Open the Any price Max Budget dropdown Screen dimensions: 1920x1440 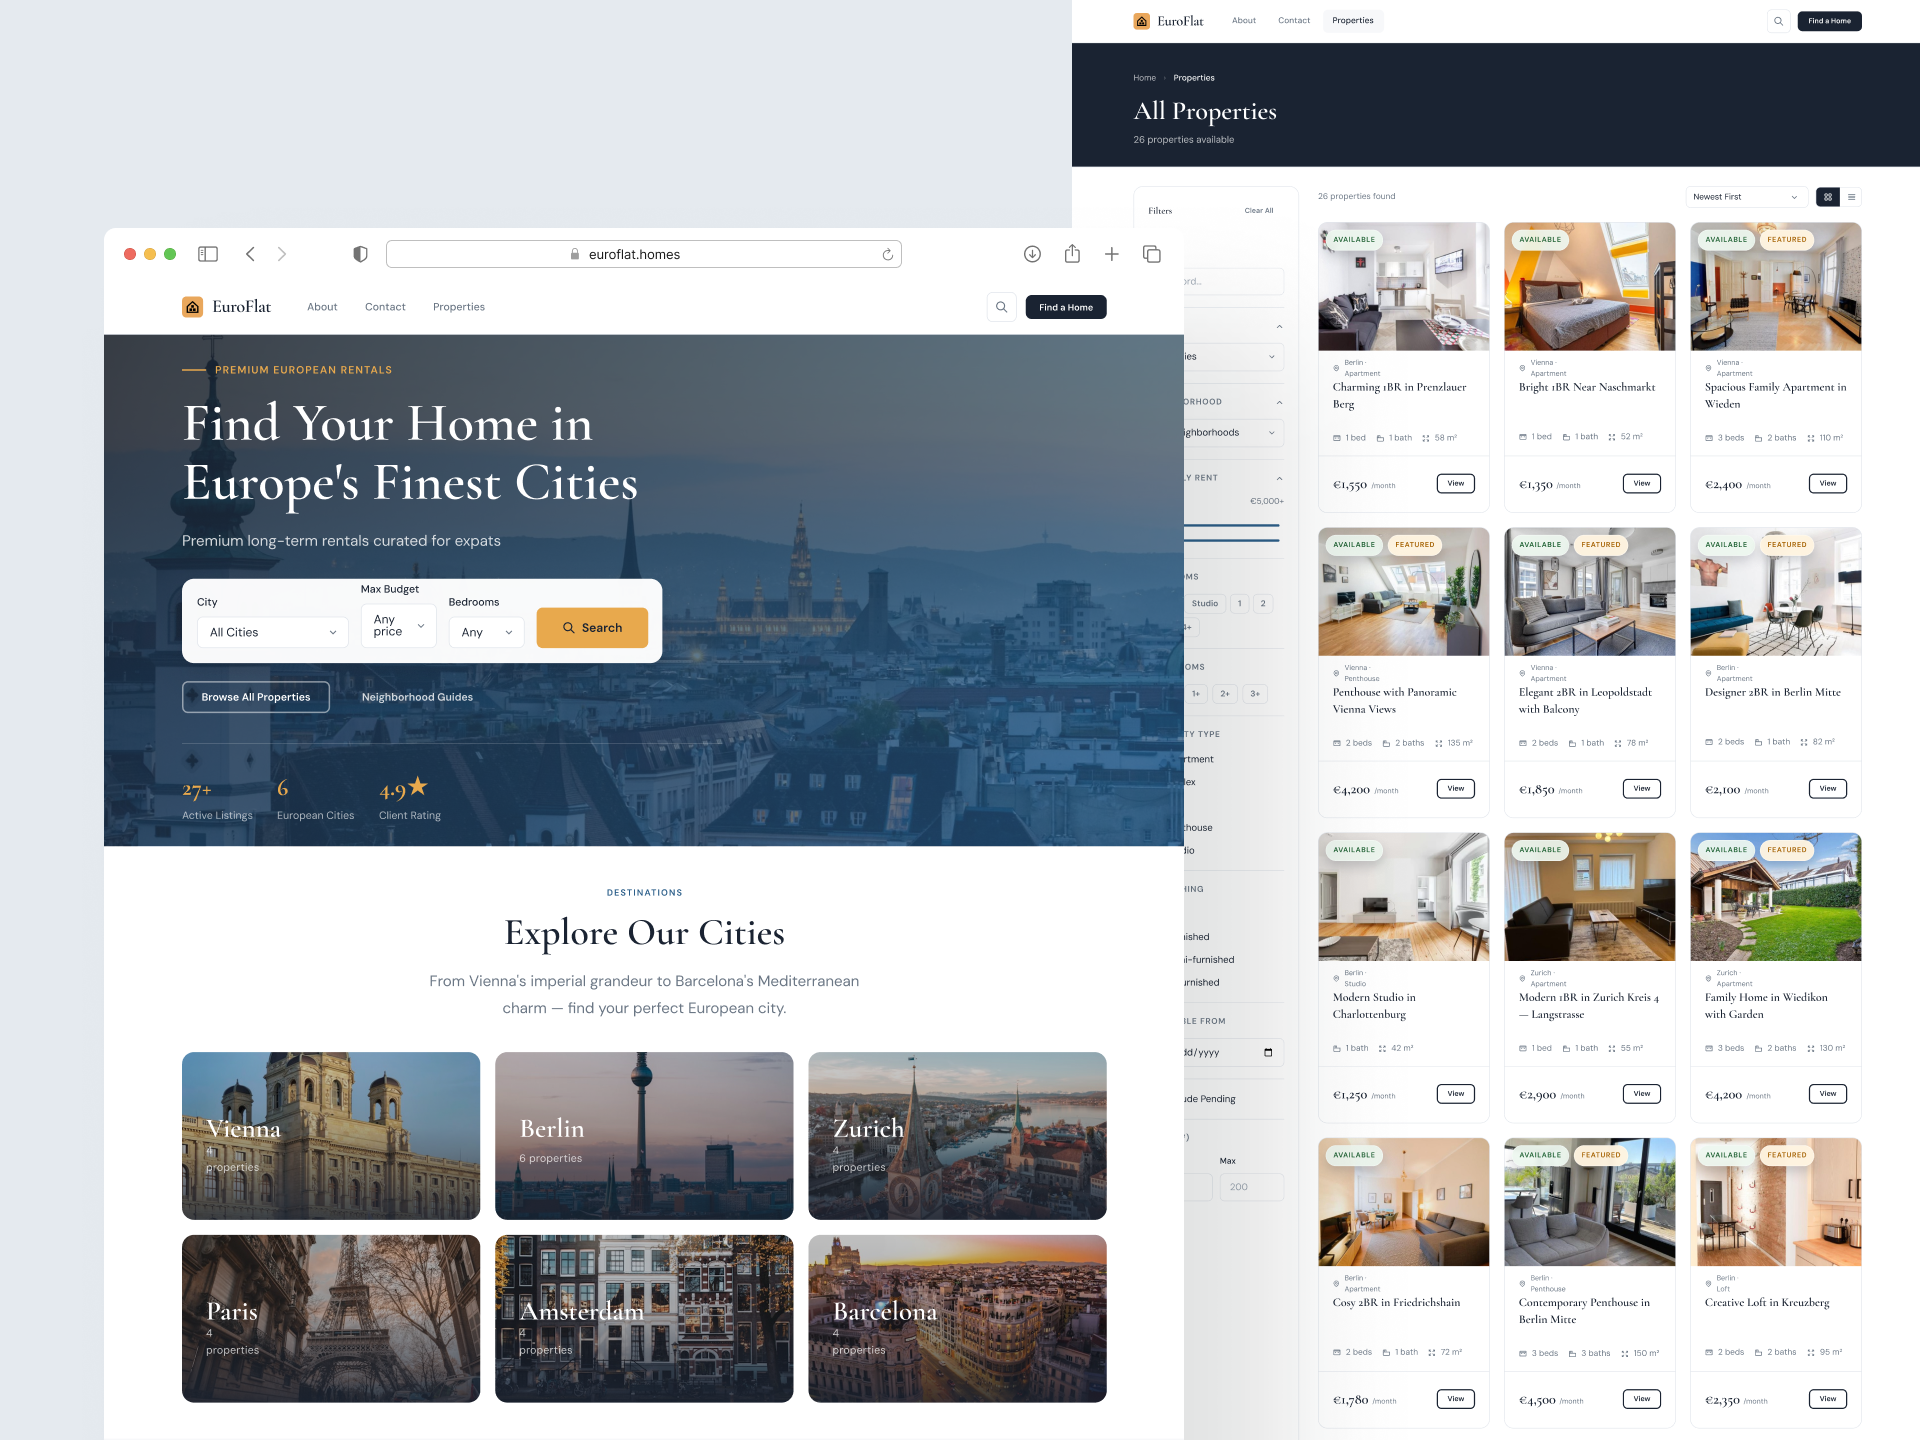point(399,626)
